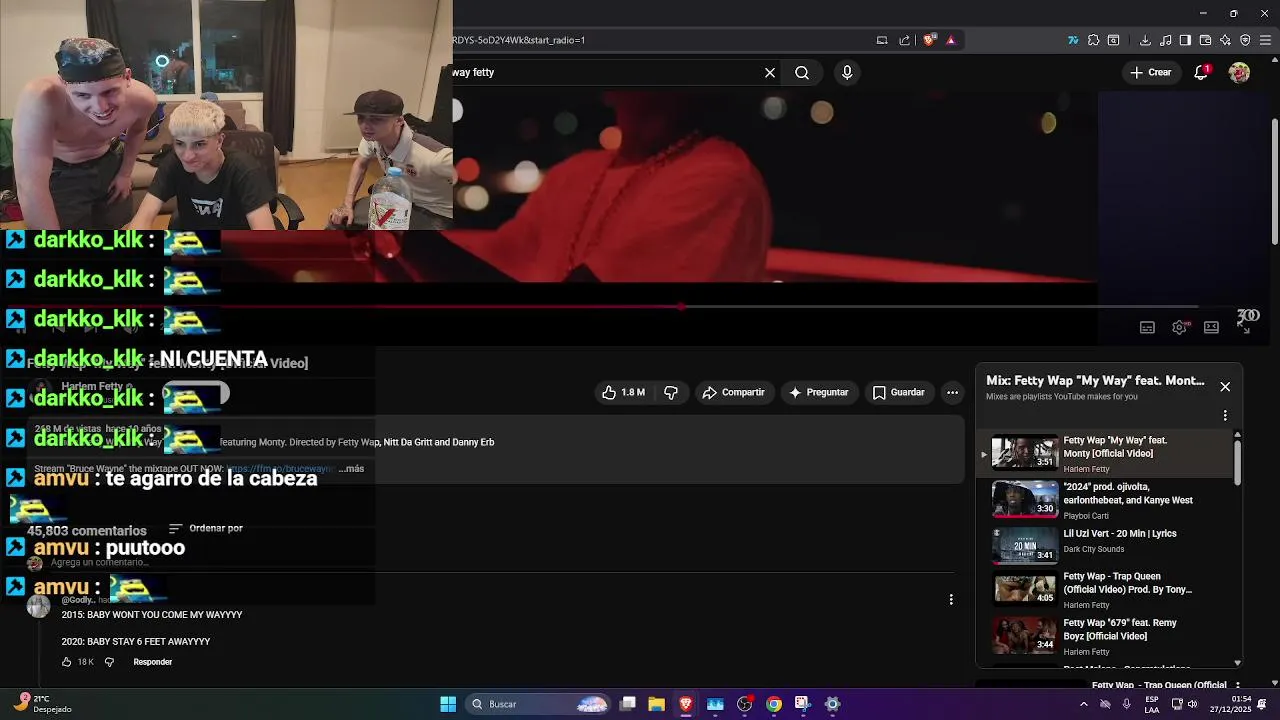The height and width of the screenshot is (720, 1280).
Task: Open the Windows Start button
Action: tap(448, 704)
